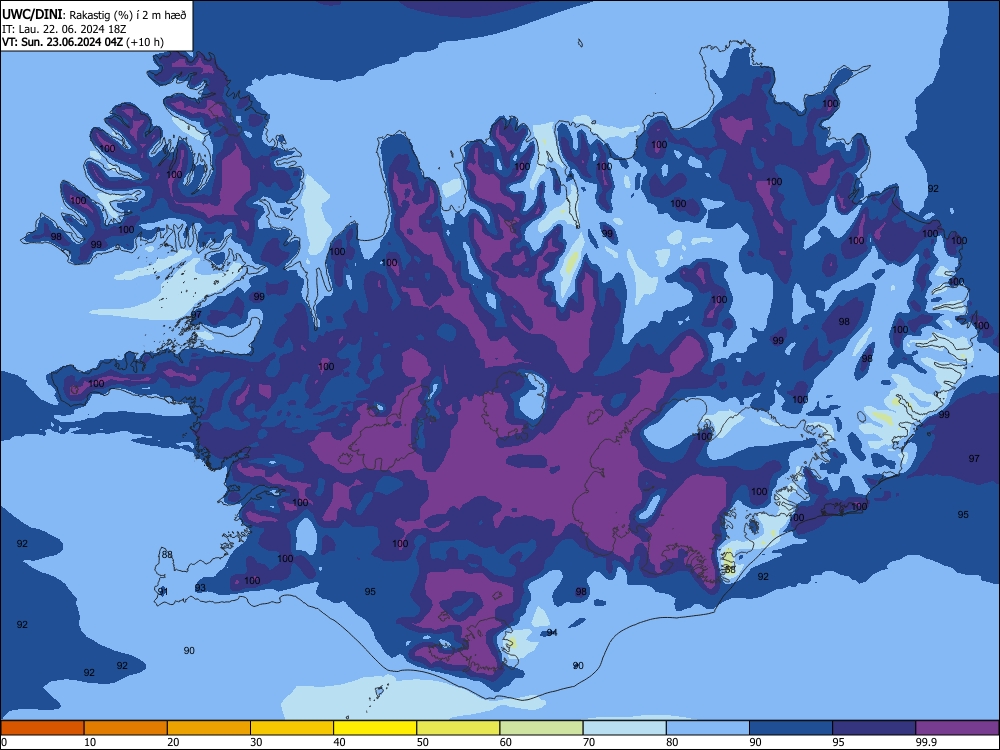Click the legend tick label '60'
Viewport: 1000px width, 750px height.
(506, 742)
